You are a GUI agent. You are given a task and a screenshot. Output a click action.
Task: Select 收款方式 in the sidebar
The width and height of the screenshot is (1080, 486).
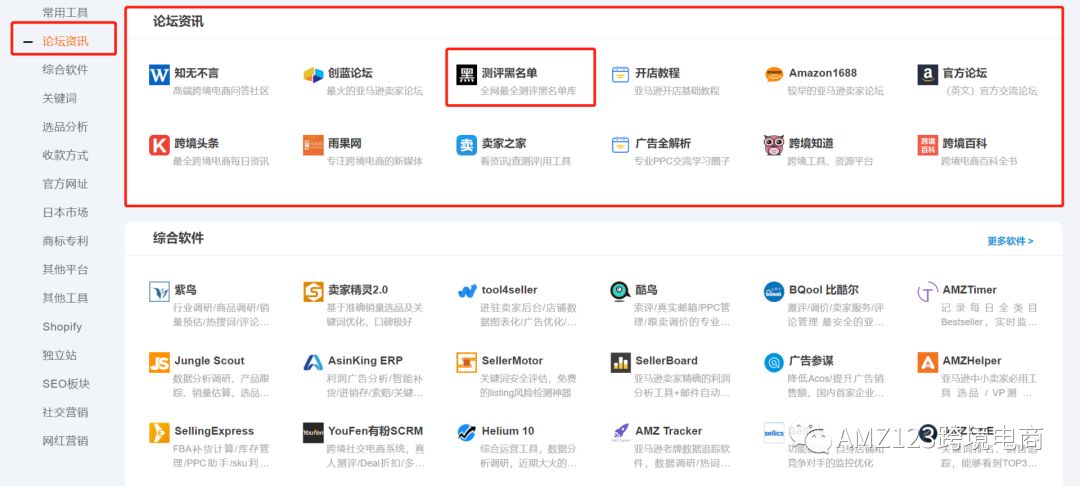(65, 156)
